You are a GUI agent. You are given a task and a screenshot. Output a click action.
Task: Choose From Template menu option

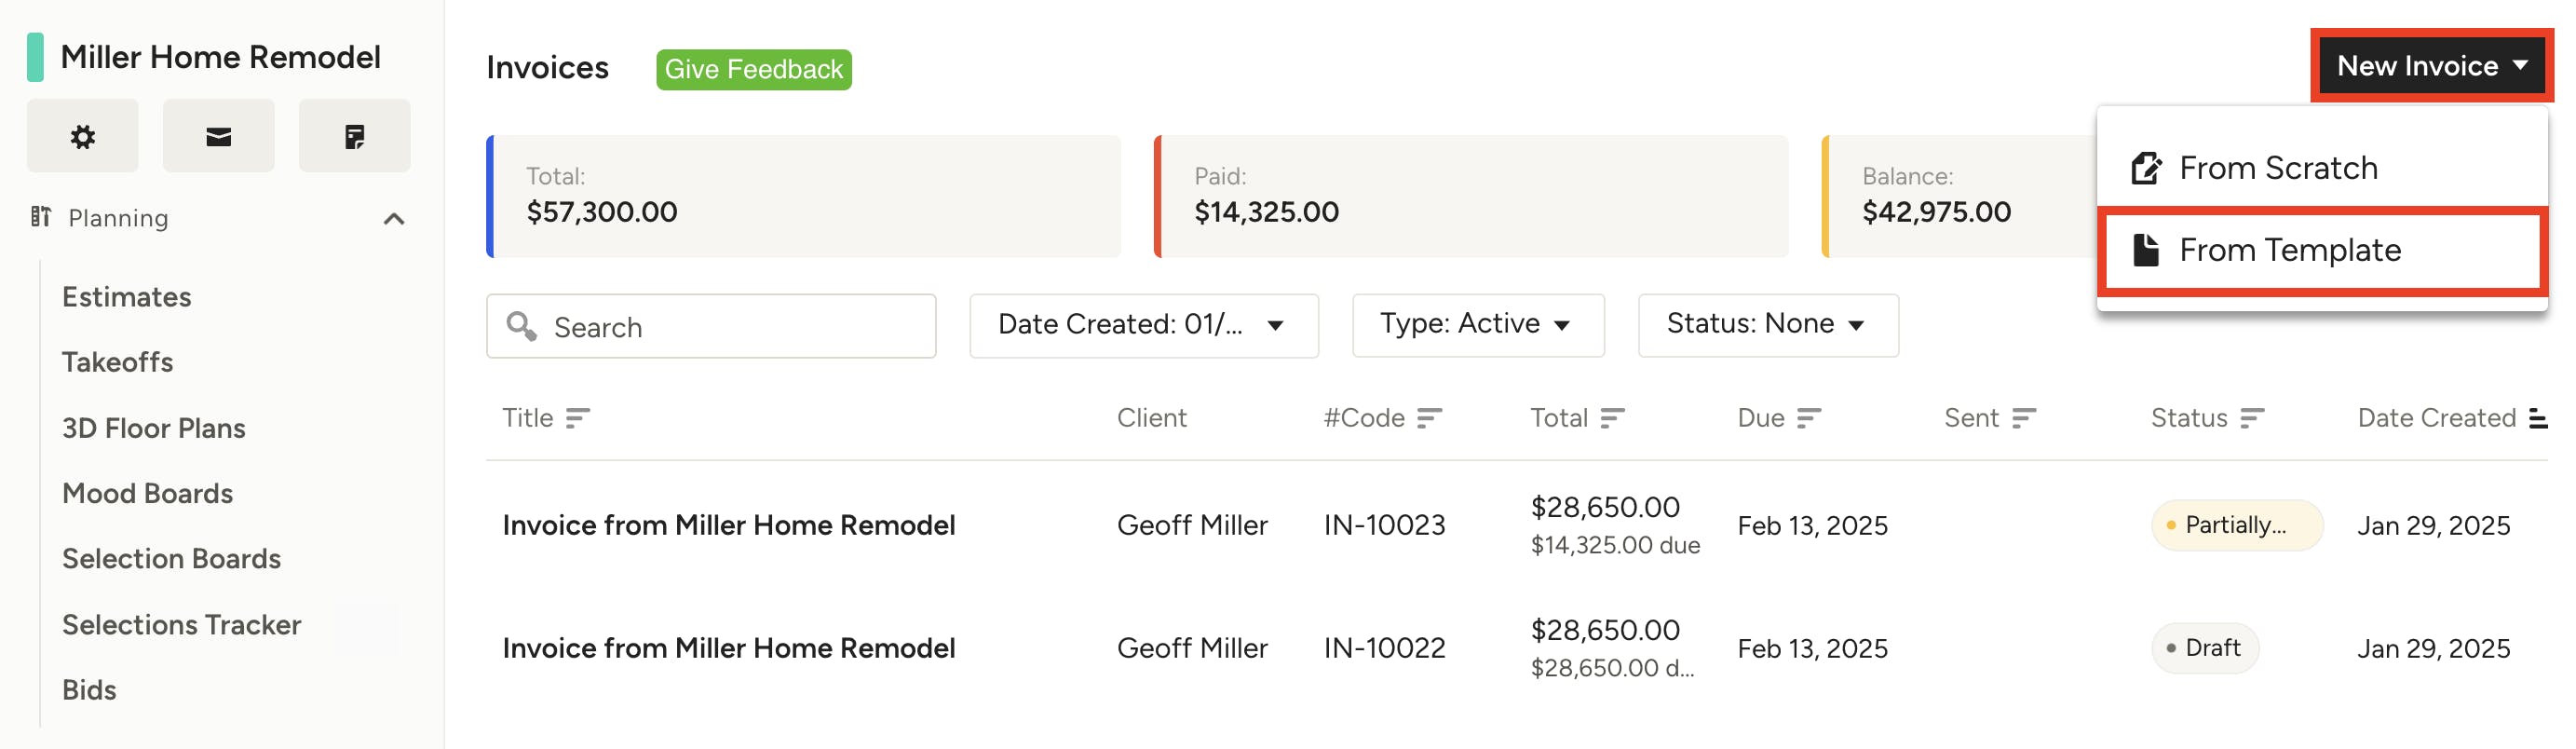(x=2321, y=250)
